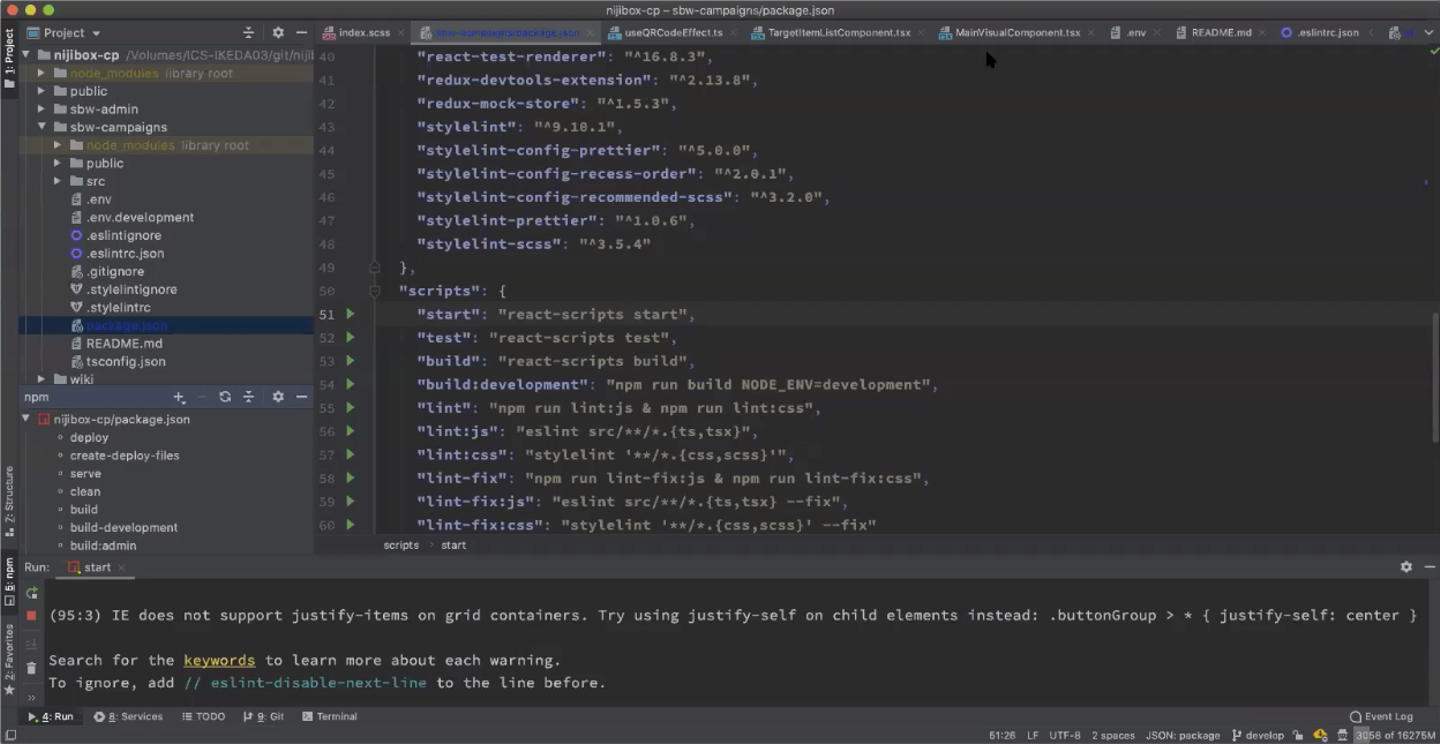Open Run tool window settings gear
The width and height of the screenshot is (1440, 744).
click(1406, 567)
